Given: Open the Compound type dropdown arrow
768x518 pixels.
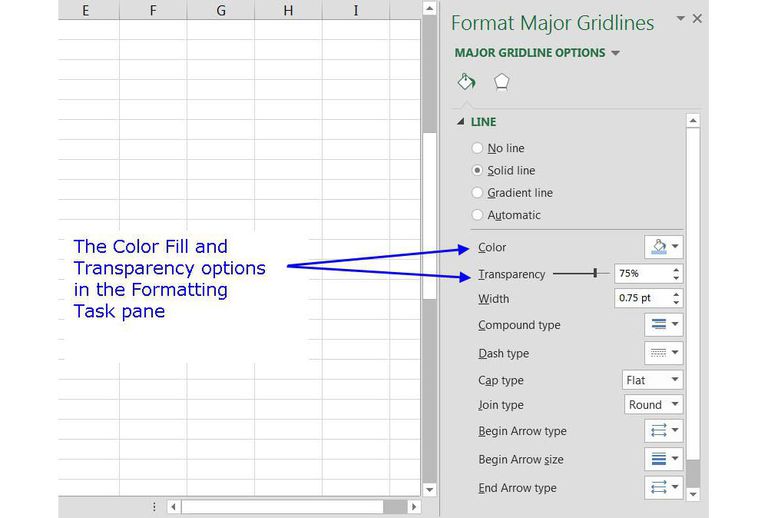Looking at the screenshot, I should tap(675, 324).
